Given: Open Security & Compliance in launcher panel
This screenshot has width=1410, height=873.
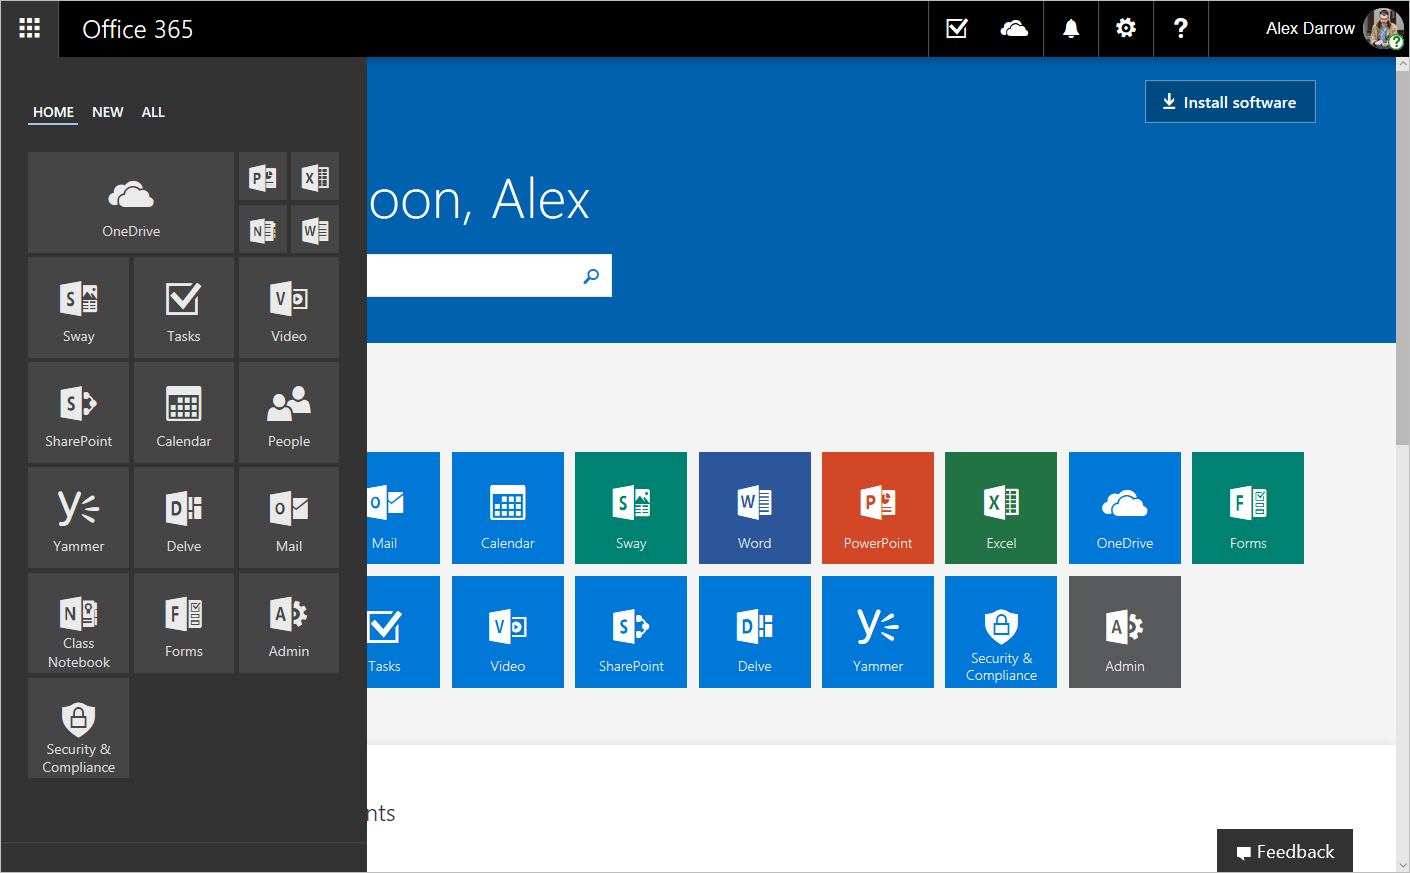Looking at the screenshot, I should pos(78,728).
